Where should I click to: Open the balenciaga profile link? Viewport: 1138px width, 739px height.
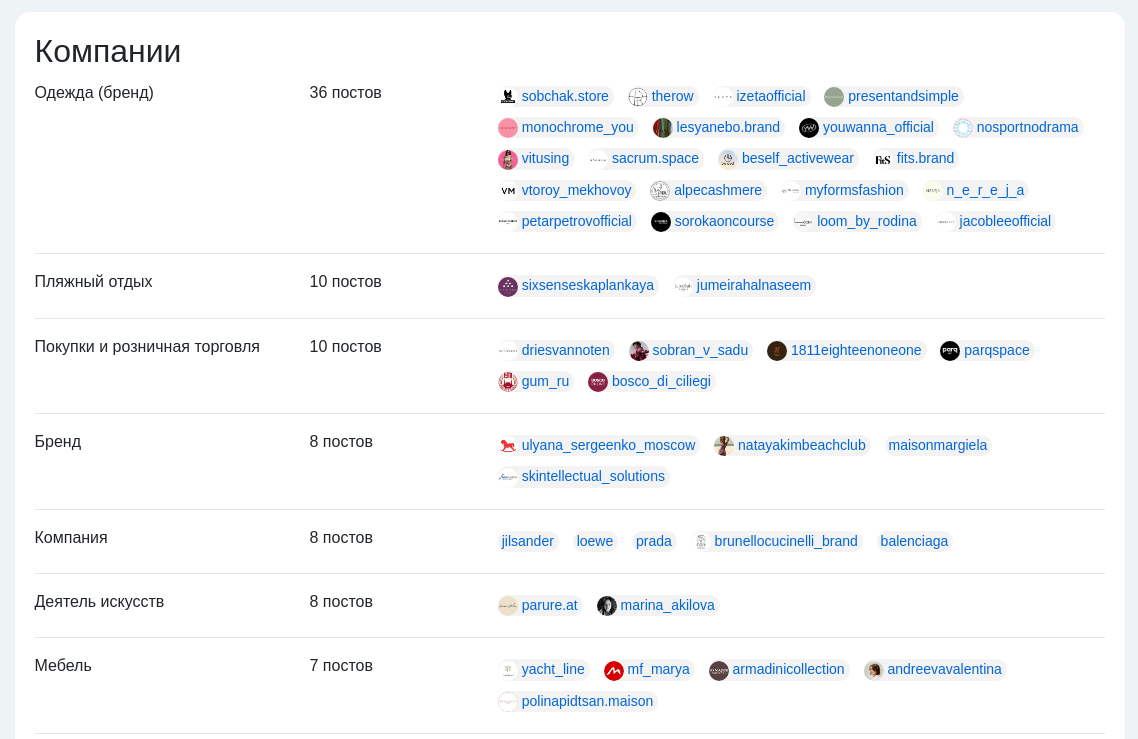tap(914, 541)
